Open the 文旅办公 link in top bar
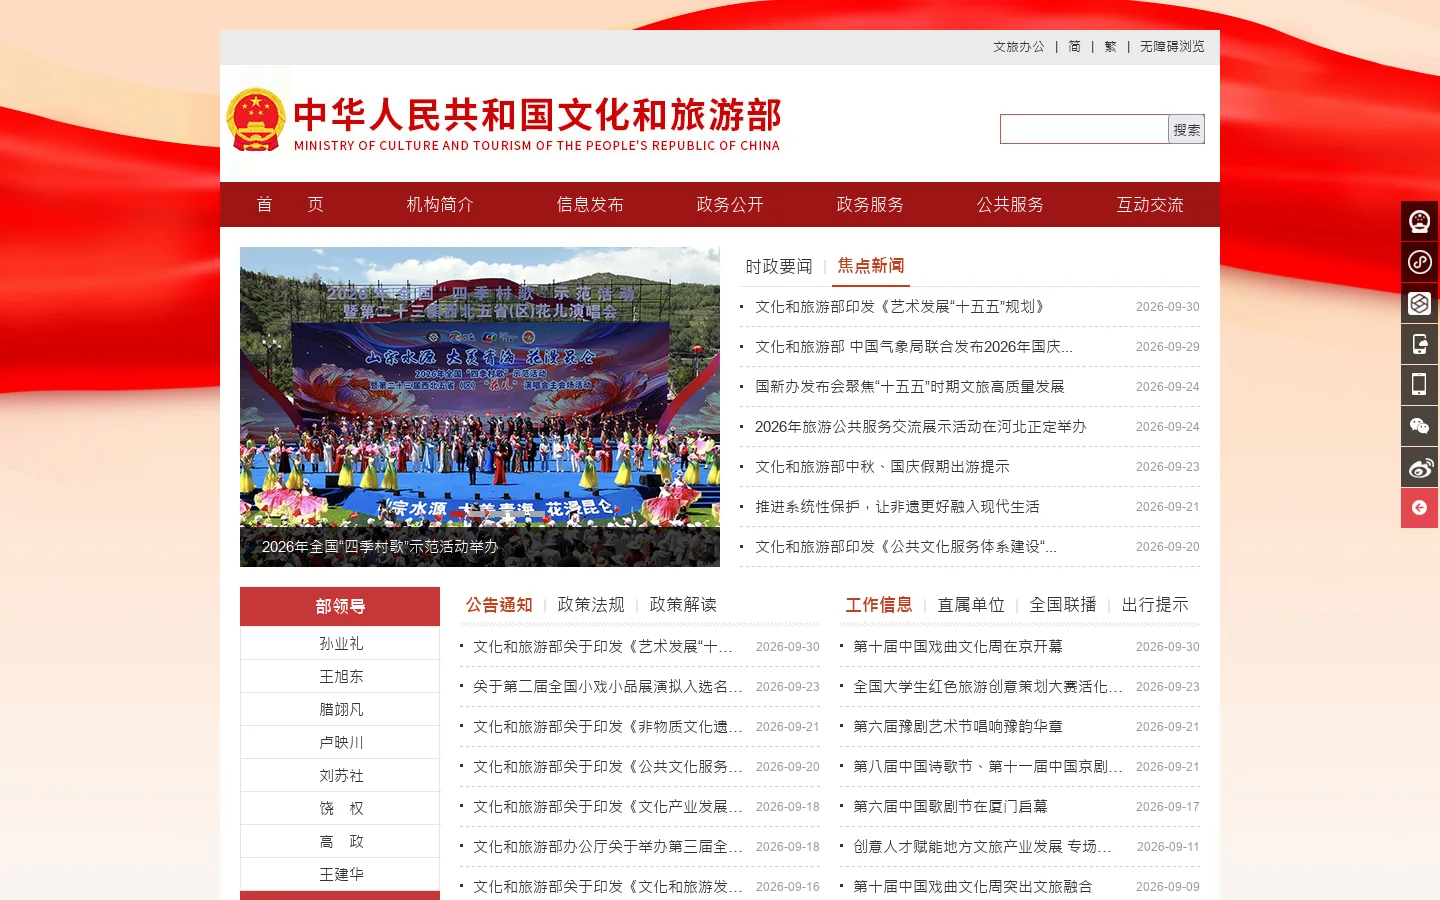This screenshot has width=1440, height=900. [1018, 47]
